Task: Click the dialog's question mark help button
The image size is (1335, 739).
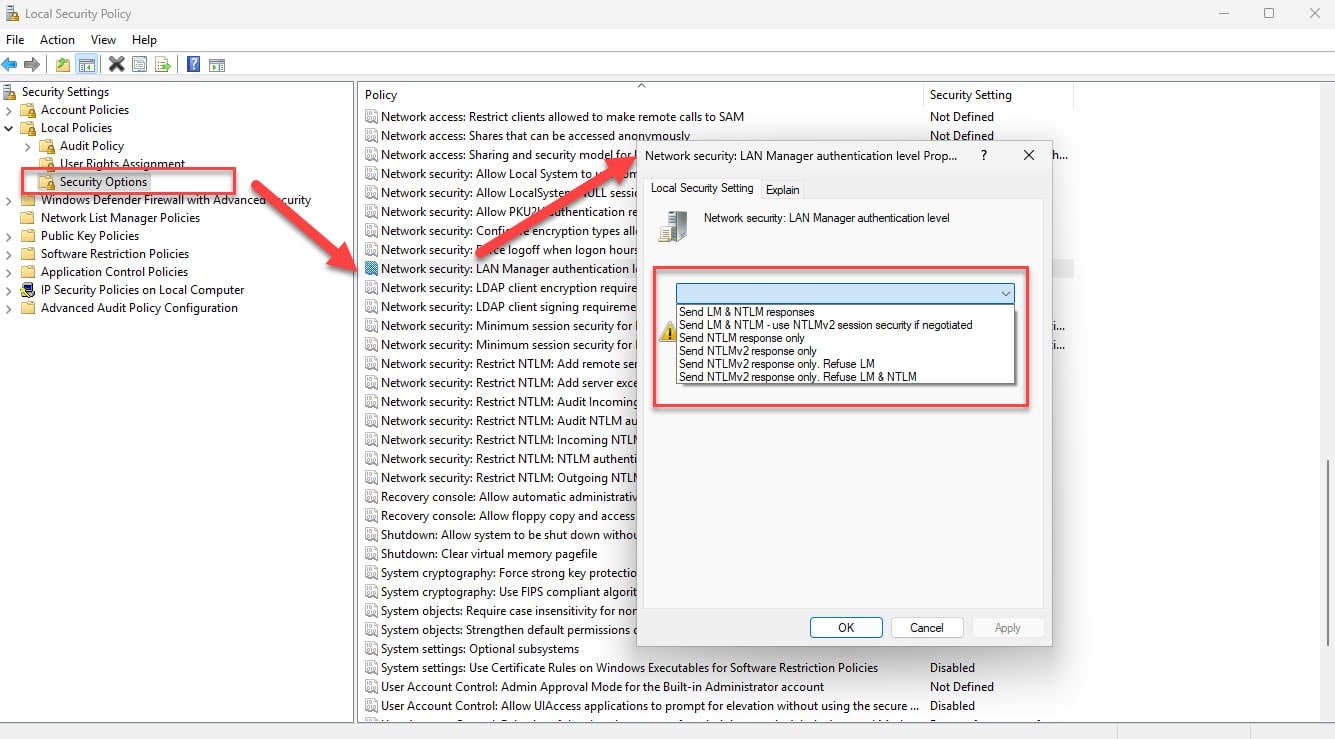Action: point(984,155)
